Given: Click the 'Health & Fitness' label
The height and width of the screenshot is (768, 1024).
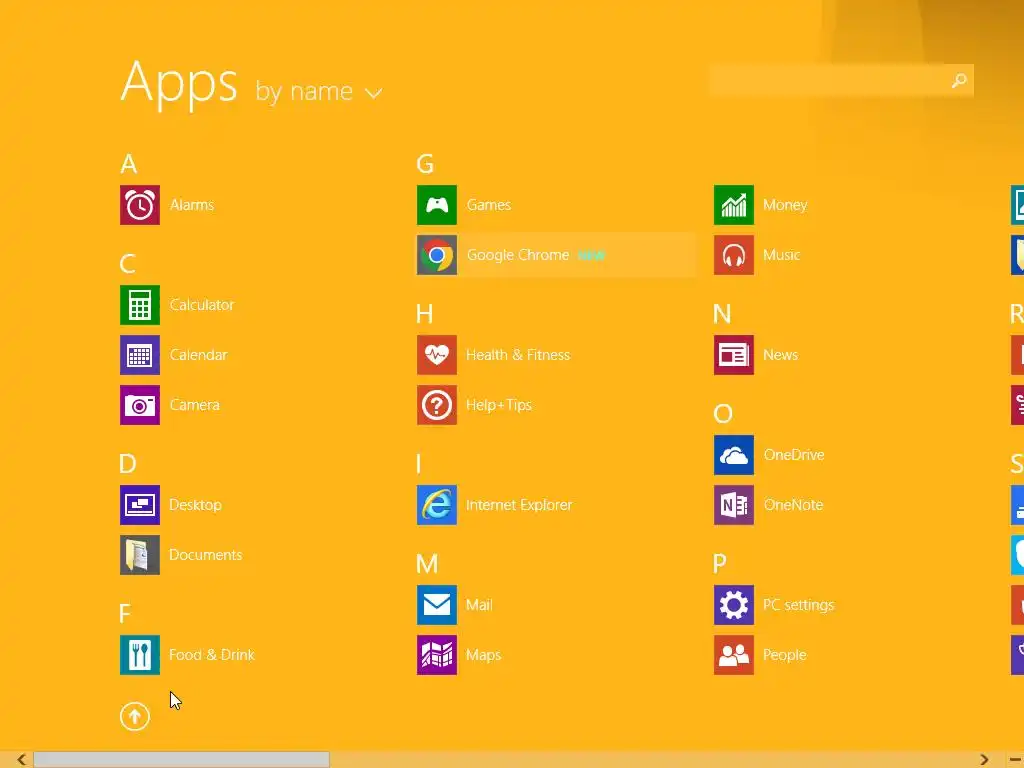Looking at the screenshot, I should 519,355.
